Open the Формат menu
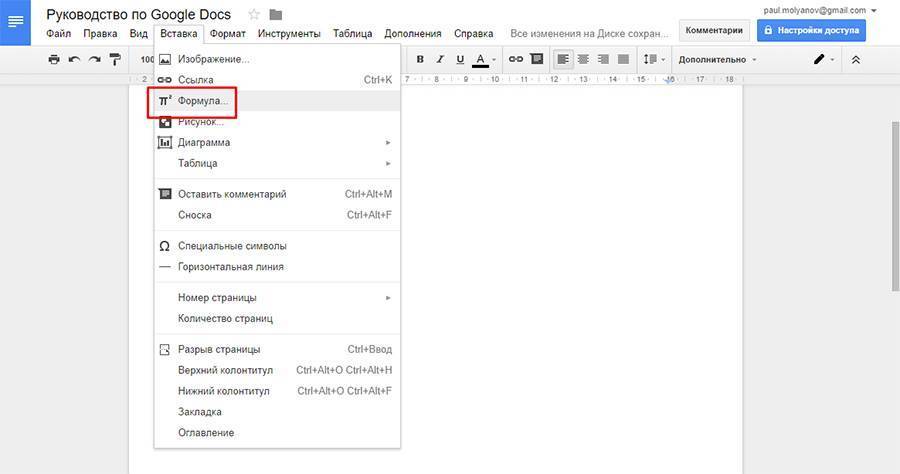900x474 pixels. pyautogui.click(x=228, y=33)
